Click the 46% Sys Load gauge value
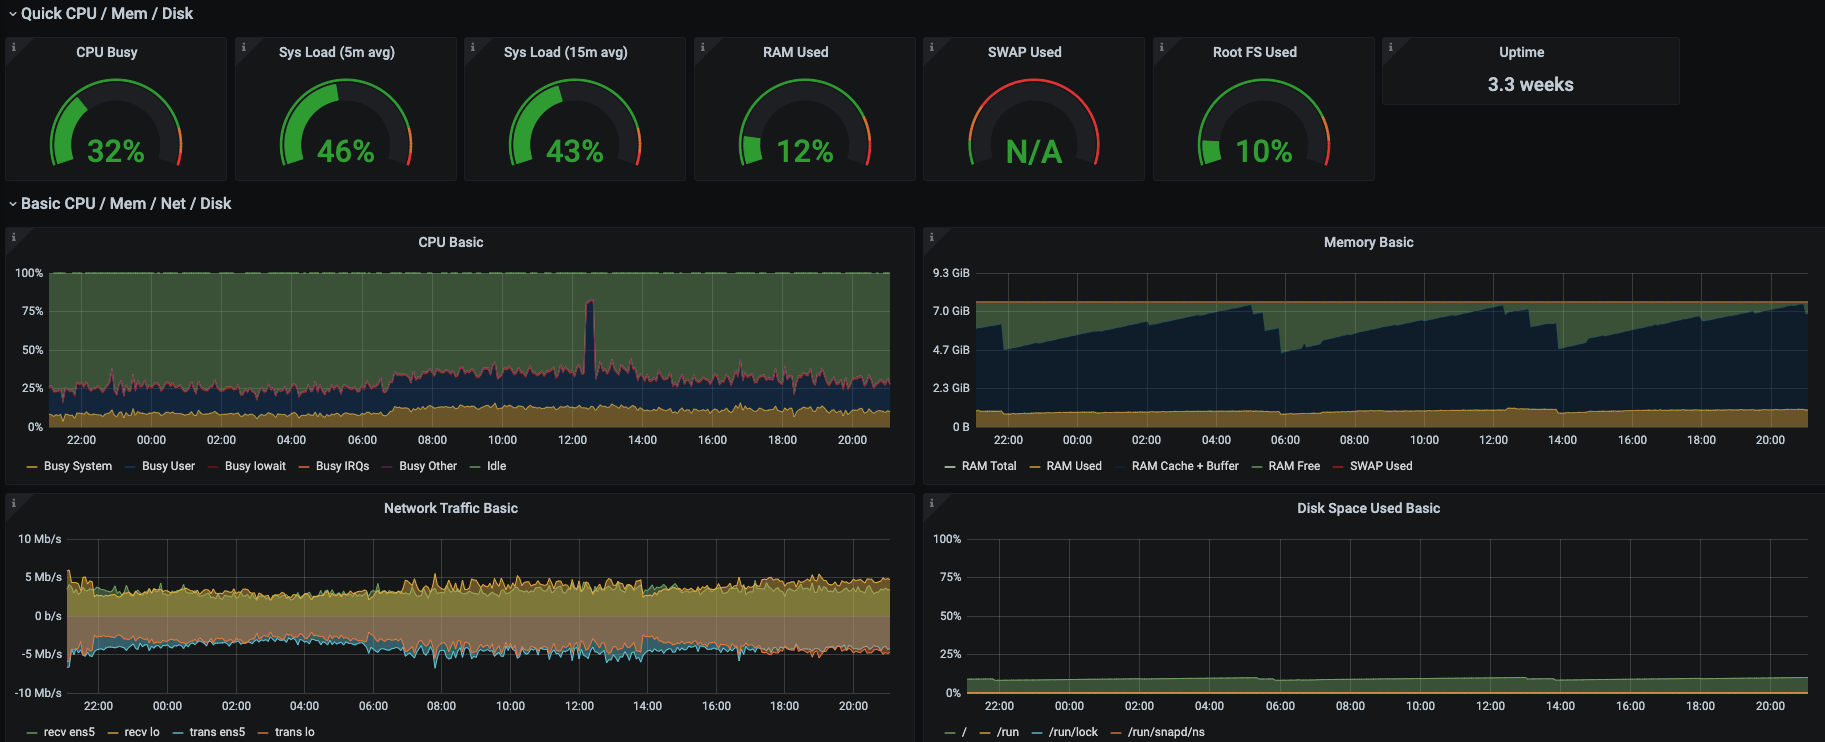Screen dimensions: 1825x742 point(346,151)
